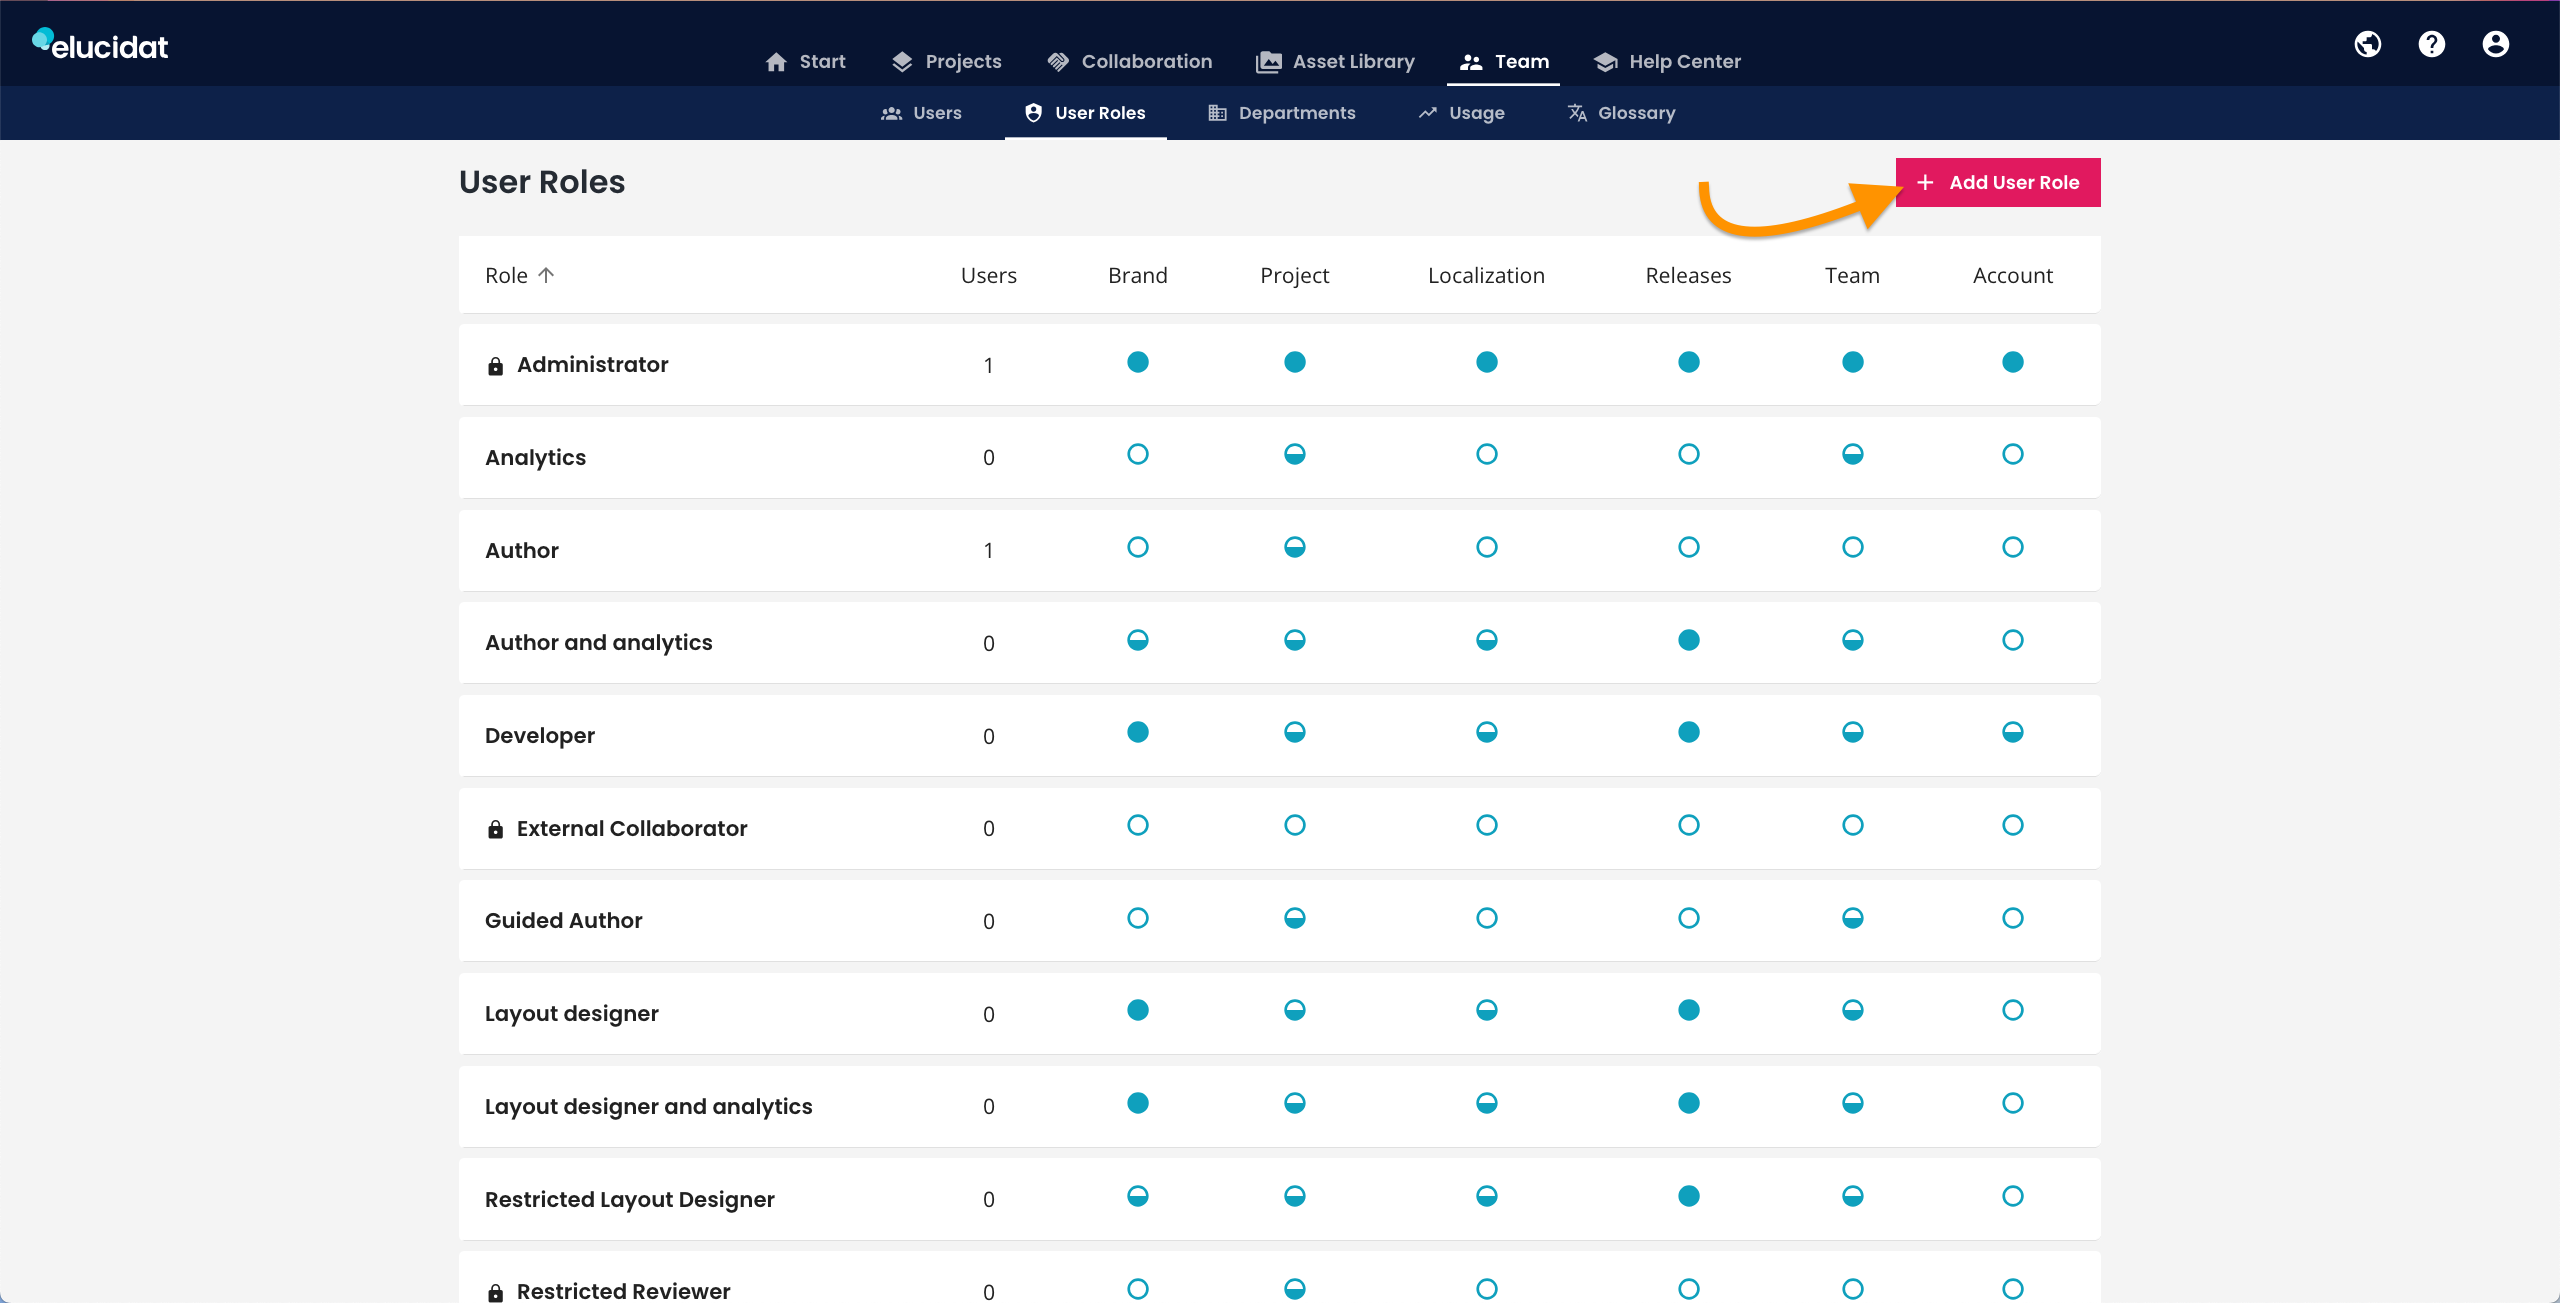The width and height of the screenshot is (2560, 1303).
Task: Open the Restricted Reviewer role
Action: [x=623, y=1291]
